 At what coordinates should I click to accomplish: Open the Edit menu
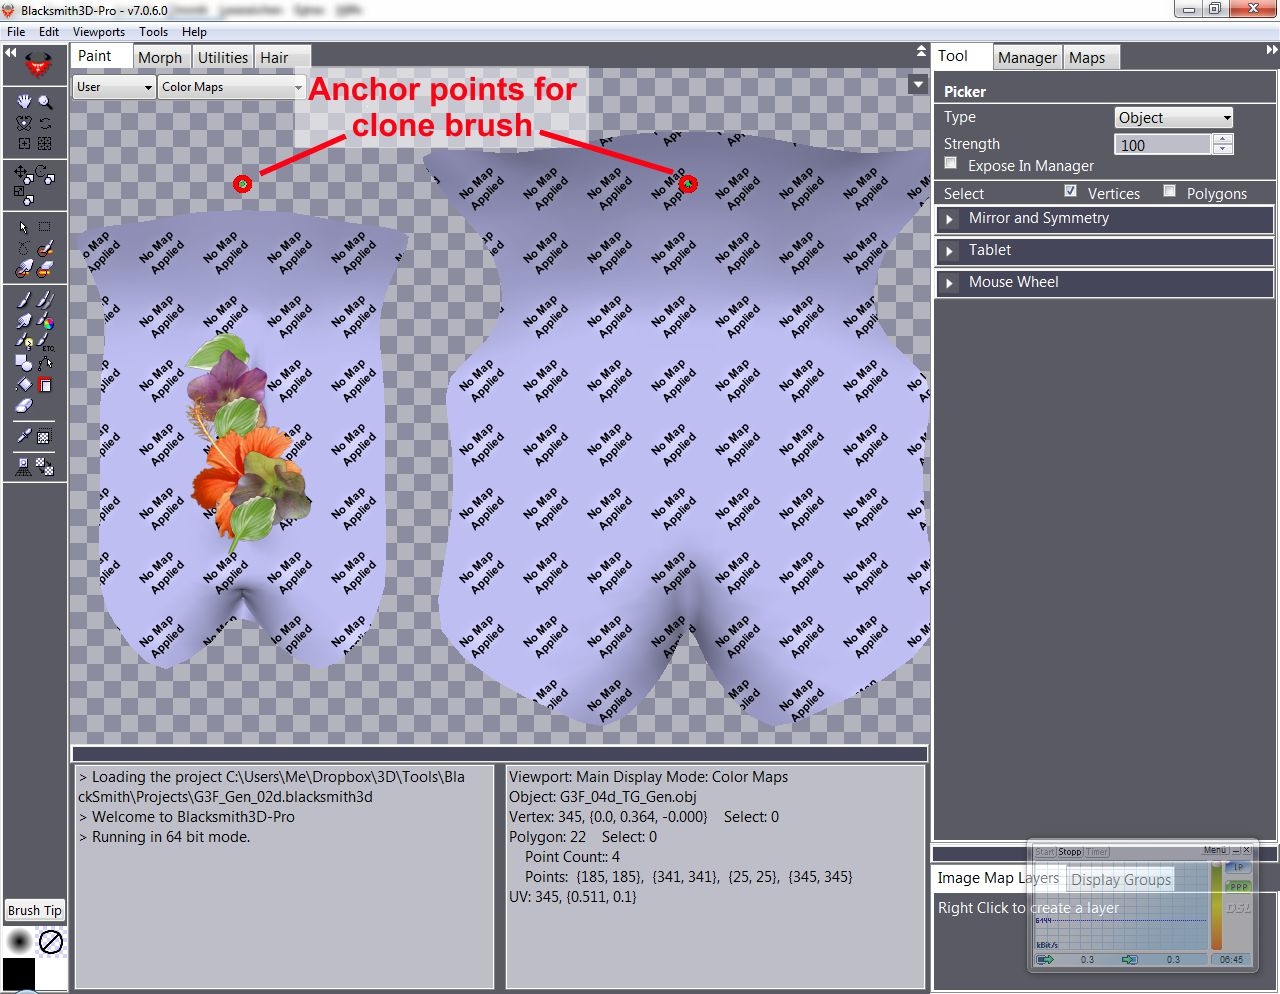[x=49, y=32]
